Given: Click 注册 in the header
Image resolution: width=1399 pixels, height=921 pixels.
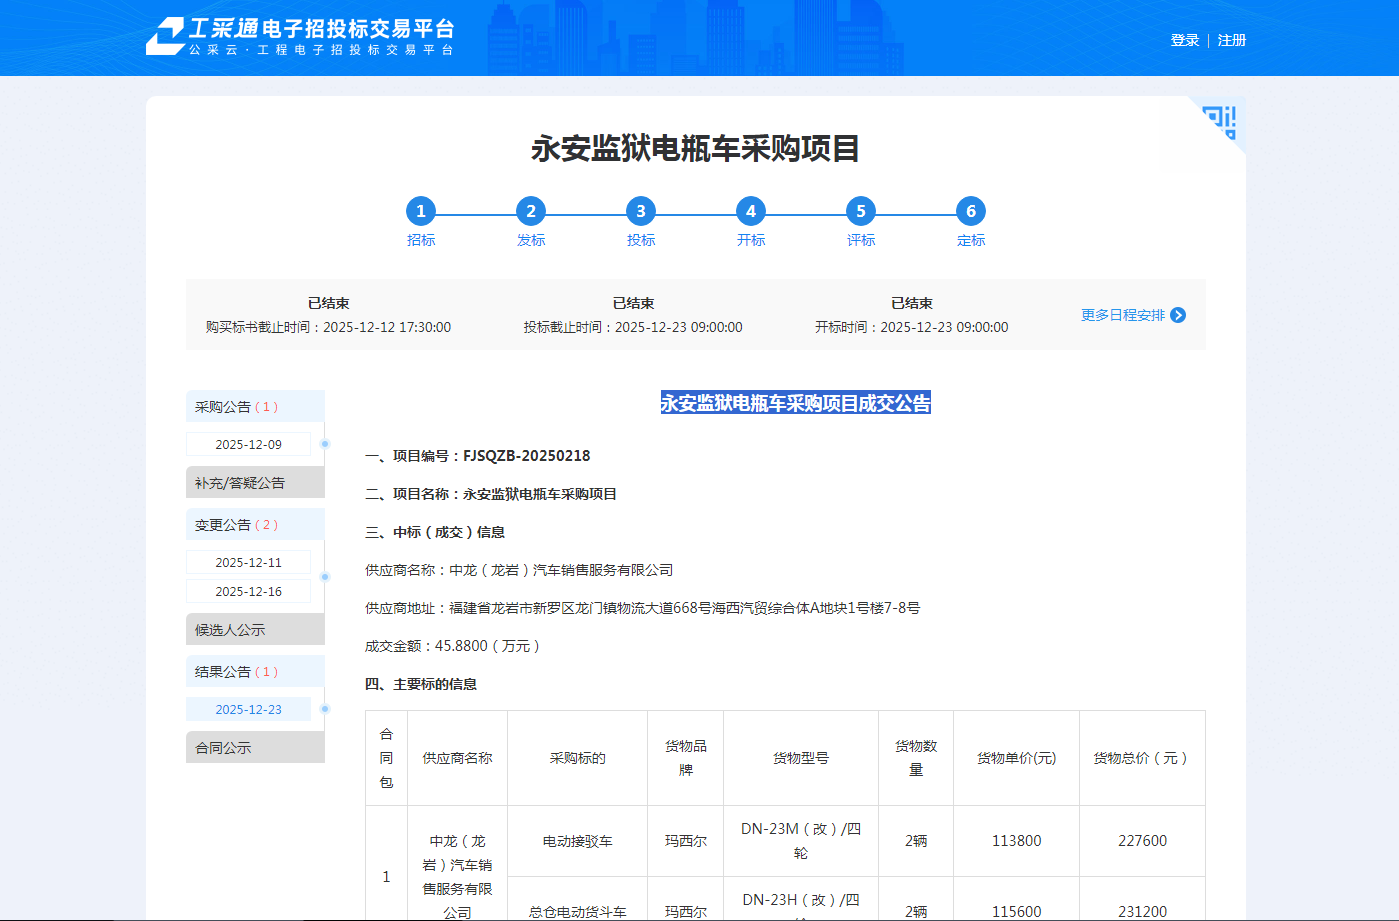Looking at the screenshot, I should pos(1231,40).
